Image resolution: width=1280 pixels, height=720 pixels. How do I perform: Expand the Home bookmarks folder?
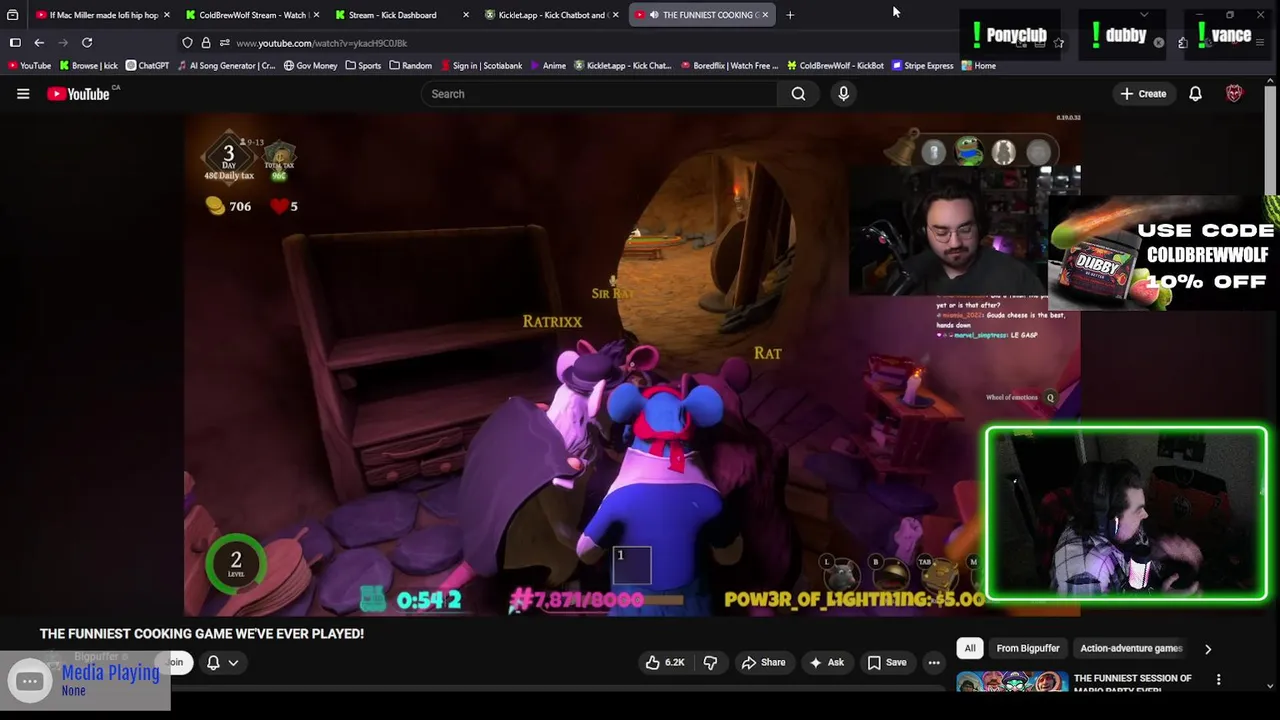(x=978, y=66)
